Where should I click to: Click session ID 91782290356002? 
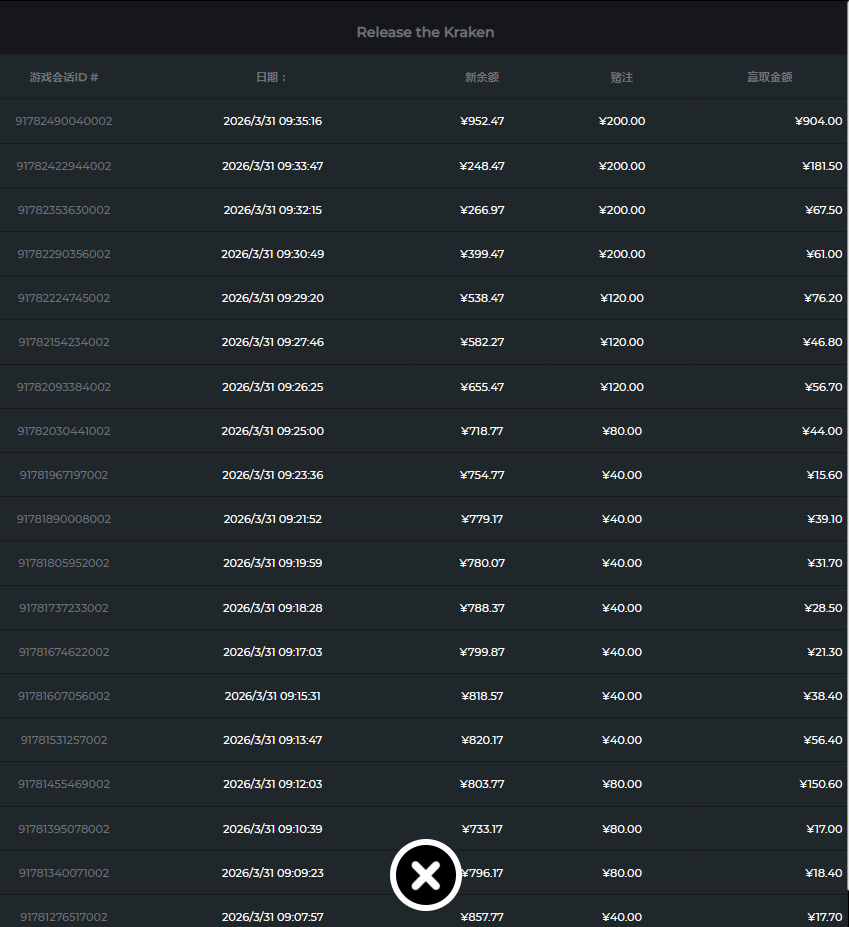(x=64, y=254)
